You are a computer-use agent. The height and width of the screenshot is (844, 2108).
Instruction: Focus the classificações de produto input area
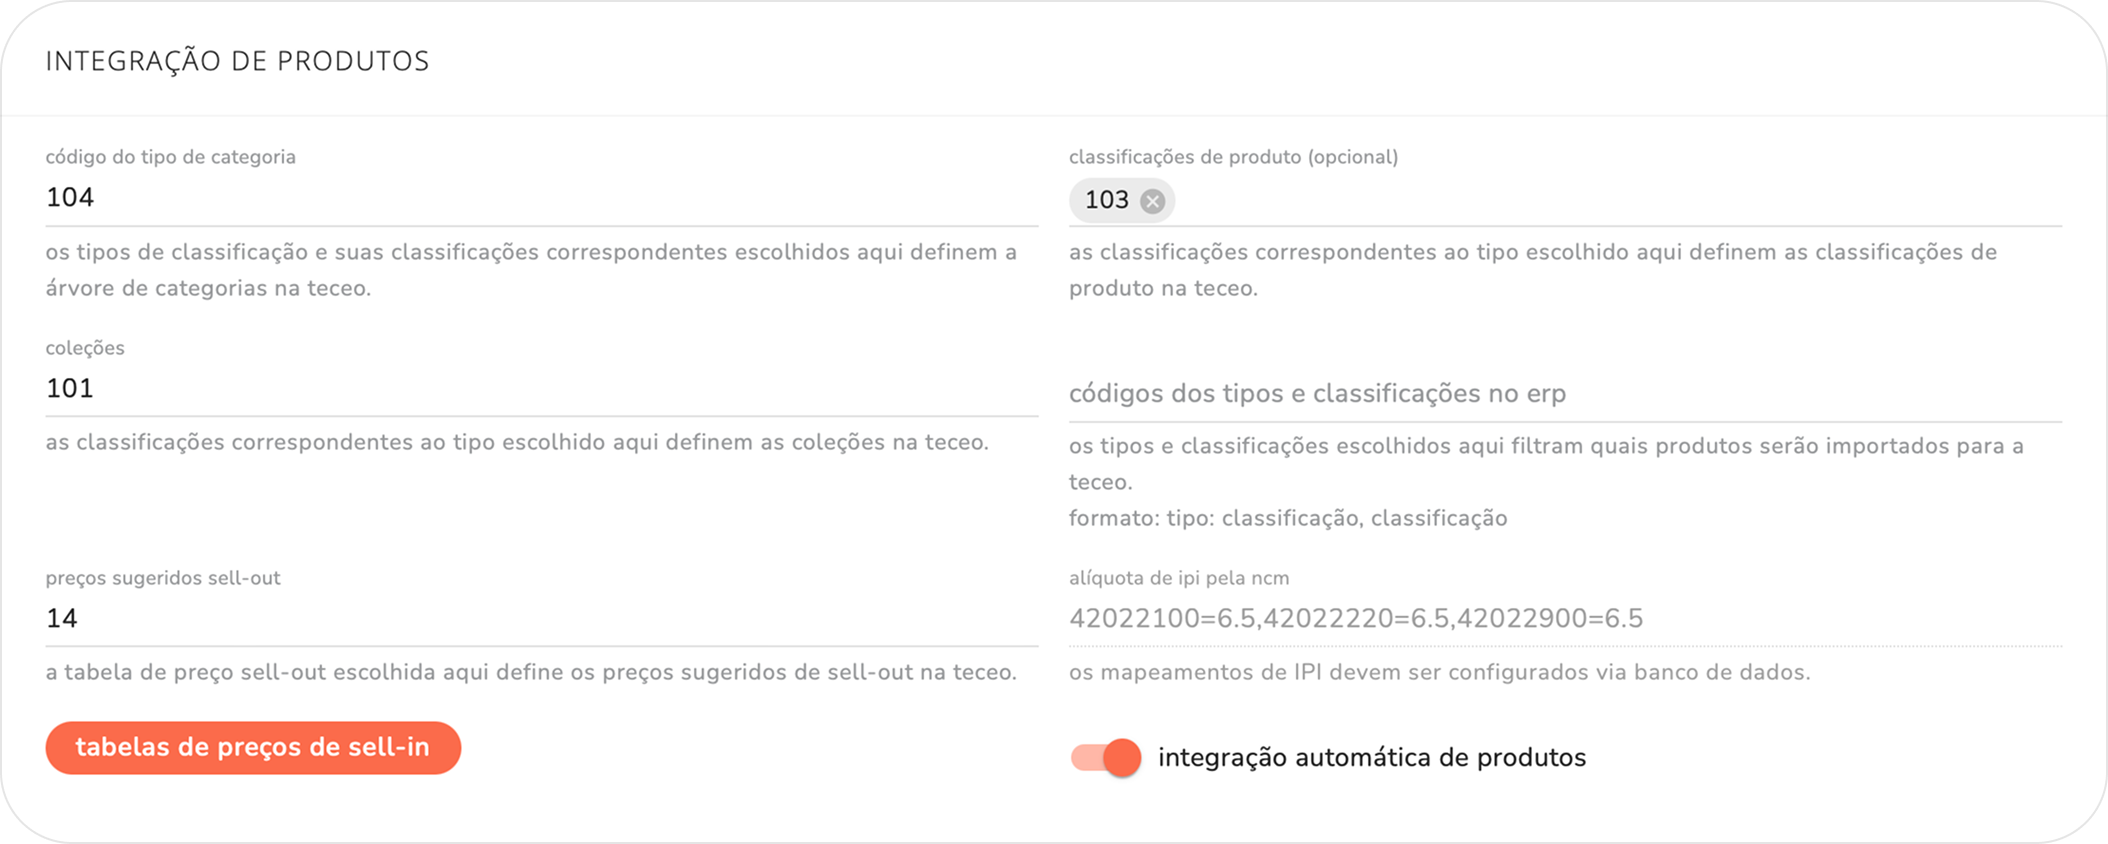click(x=1600, y=200)
